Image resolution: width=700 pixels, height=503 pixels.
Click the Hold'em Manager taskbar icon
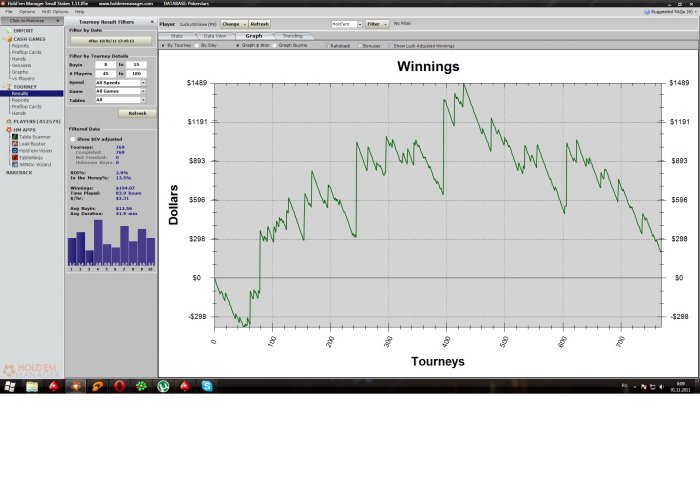click(x=75, y=386)
